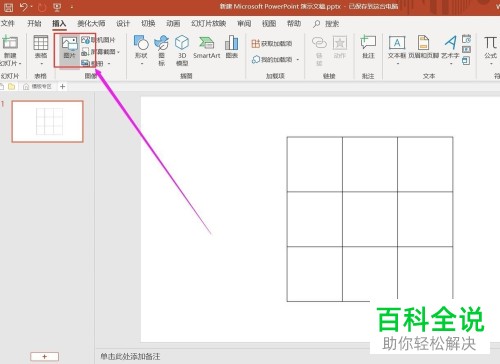Image resolution: width=500 pixels, height=364 pixels.
Task: Click the slide number icon in 文本 group
Action: tap(466, 50)
